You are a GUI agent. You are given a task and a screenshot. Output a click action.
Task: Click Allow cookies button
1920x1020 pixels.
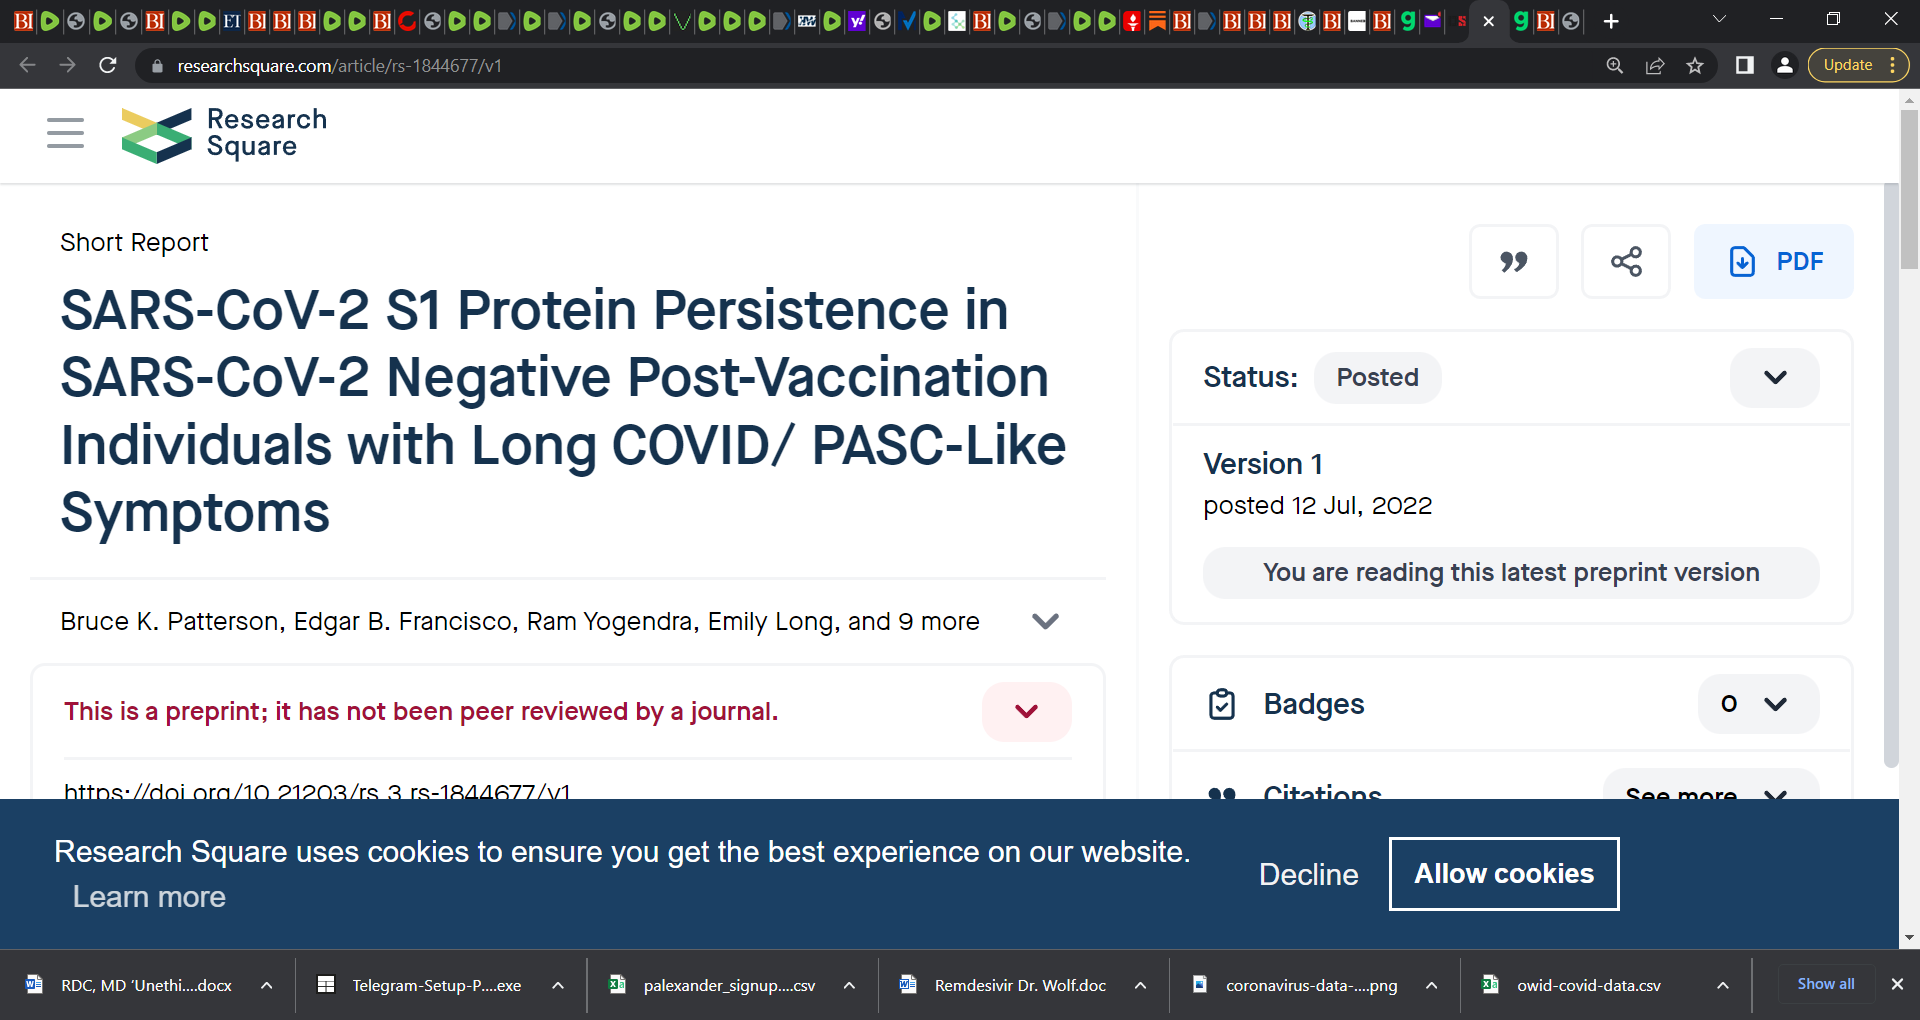point(1504,874)
